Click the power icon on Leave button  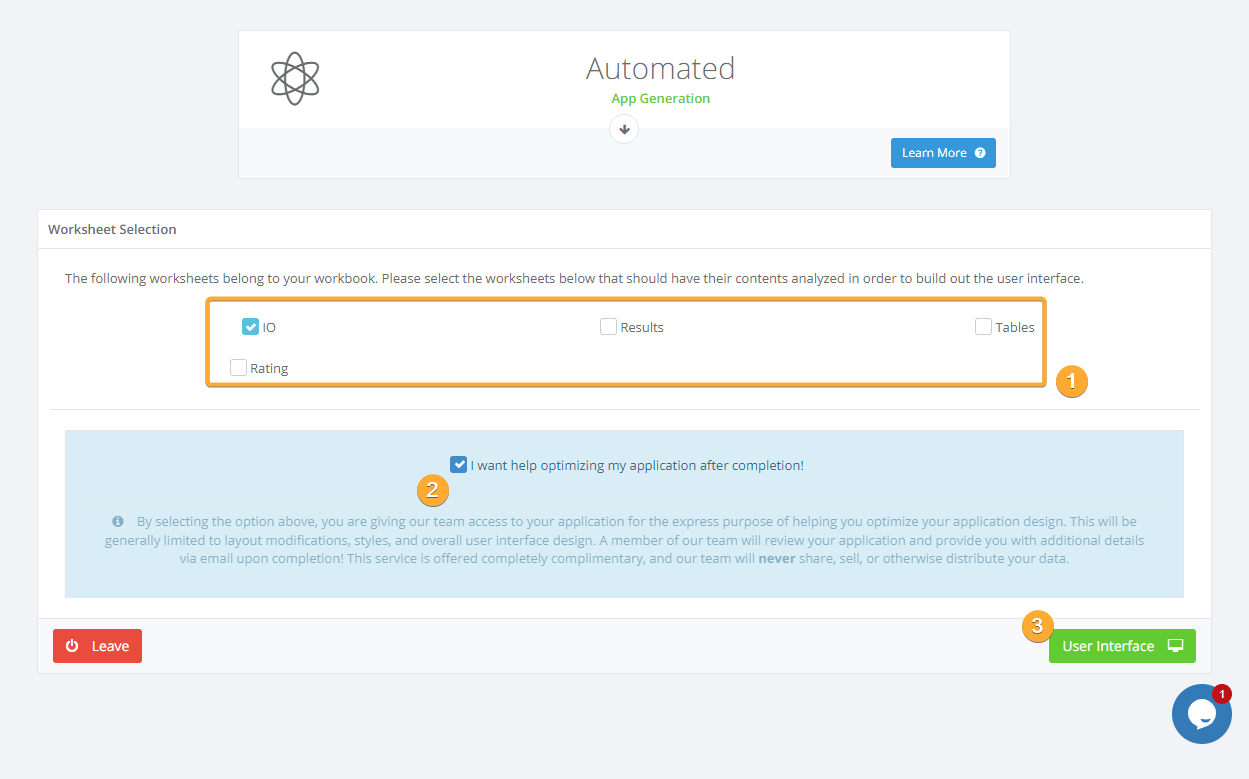pyautogui.click(x=70, y=645)
